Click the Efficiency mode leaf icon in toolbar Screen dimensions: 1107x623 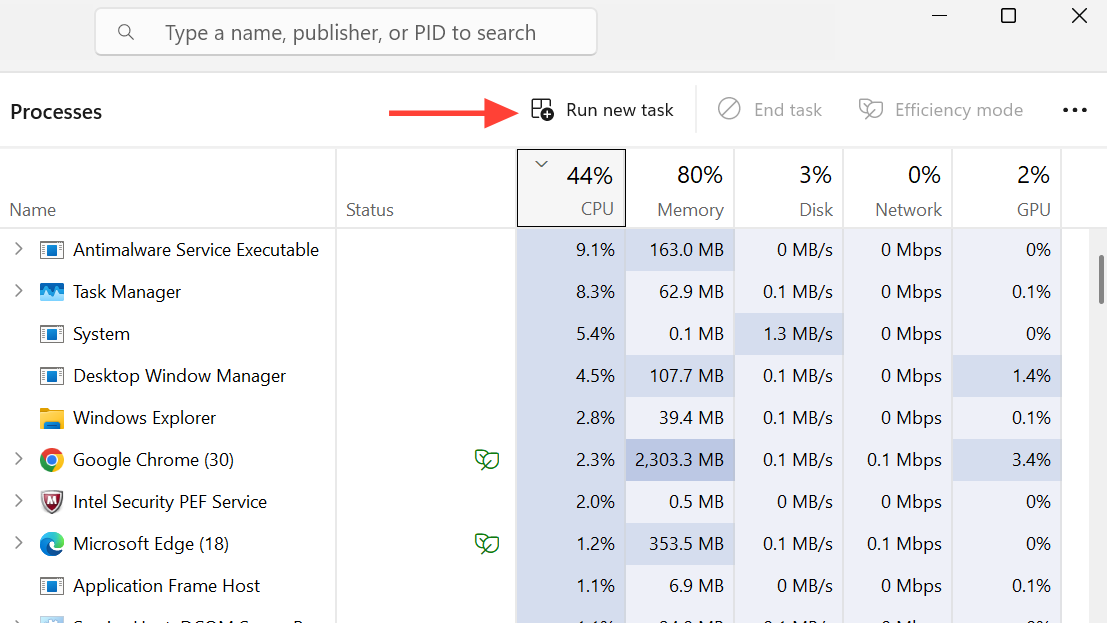pyautogui.click(x=870, y=109)
